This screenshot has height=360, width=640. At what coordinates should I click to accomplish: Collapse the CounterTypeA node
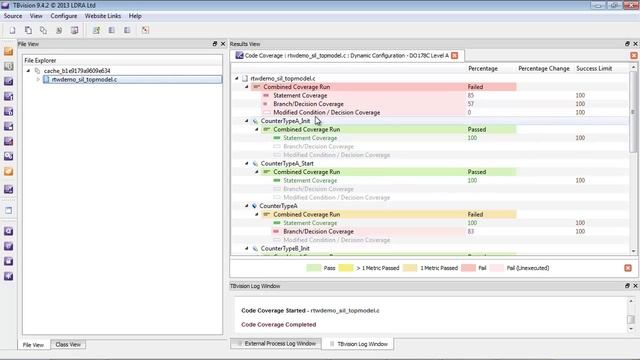coord(247,206)
